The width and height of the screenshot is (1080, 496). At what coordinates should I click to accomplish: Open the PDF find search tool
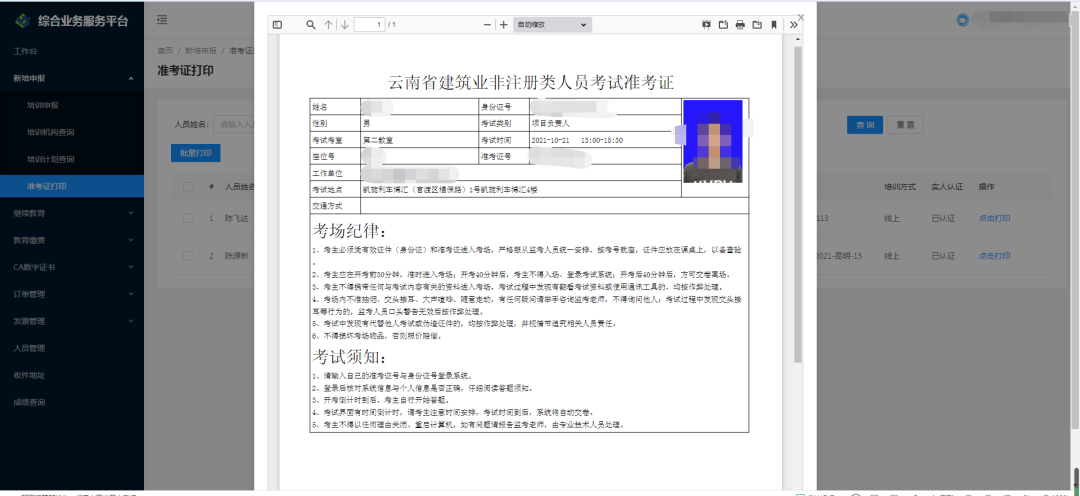point(311,24)
